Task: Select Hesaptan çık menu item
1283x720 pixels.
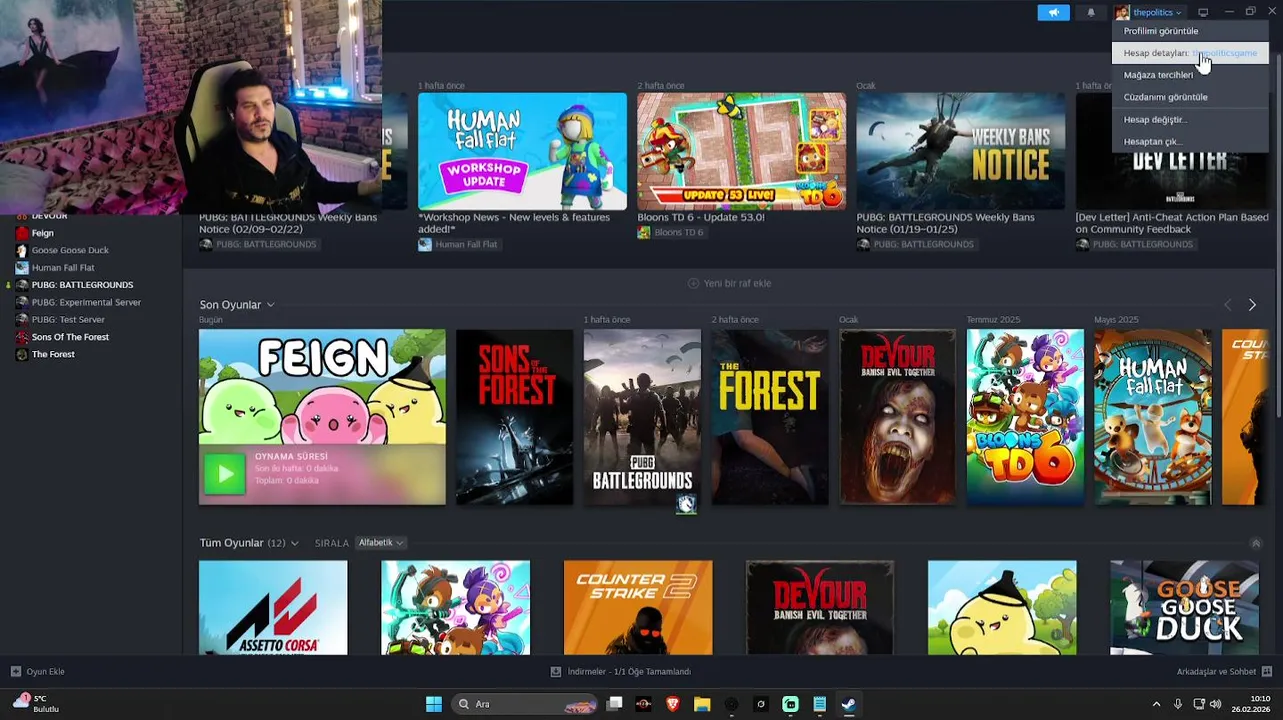Action: coord(1190,141)
